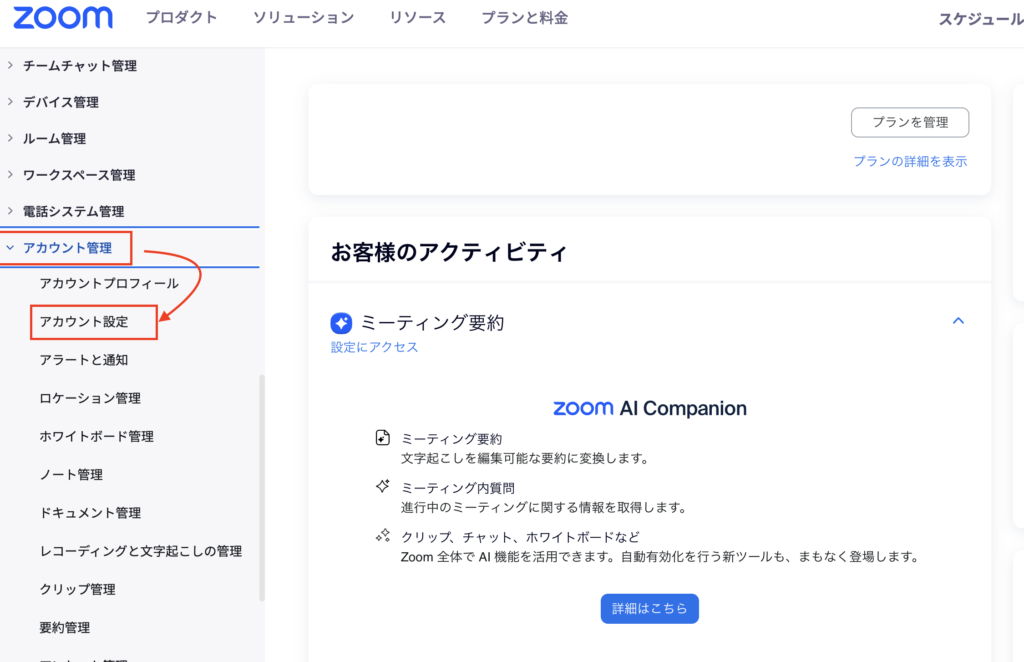The image size is (1024, 662).
Task: Click the sidebar vertical scrollbar
Action: tap(262, 488)
